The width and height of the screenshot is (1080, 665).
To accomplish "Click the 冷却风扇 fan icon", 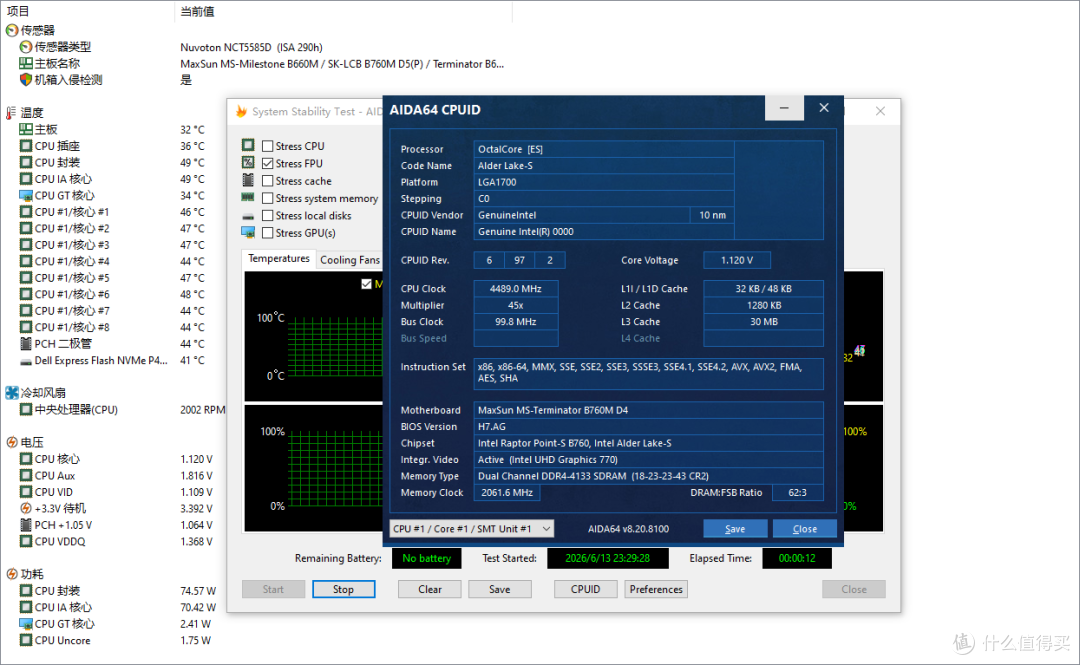I will 12,393.
